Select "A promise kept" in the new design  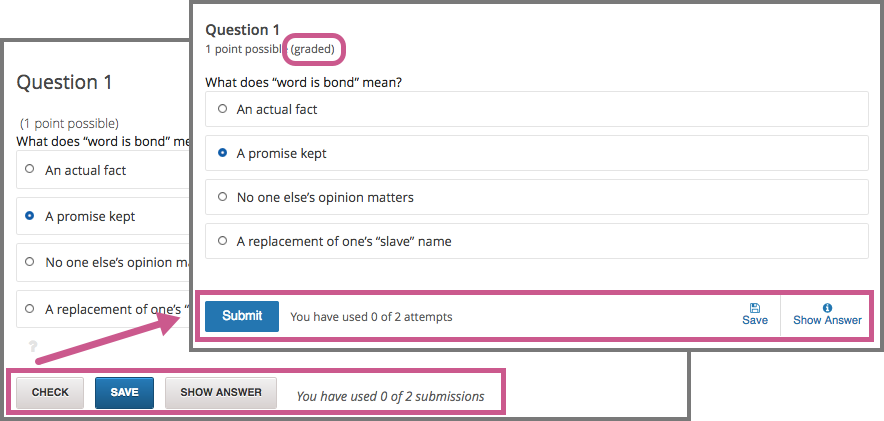pyautogui.click(x=222, y=153)
